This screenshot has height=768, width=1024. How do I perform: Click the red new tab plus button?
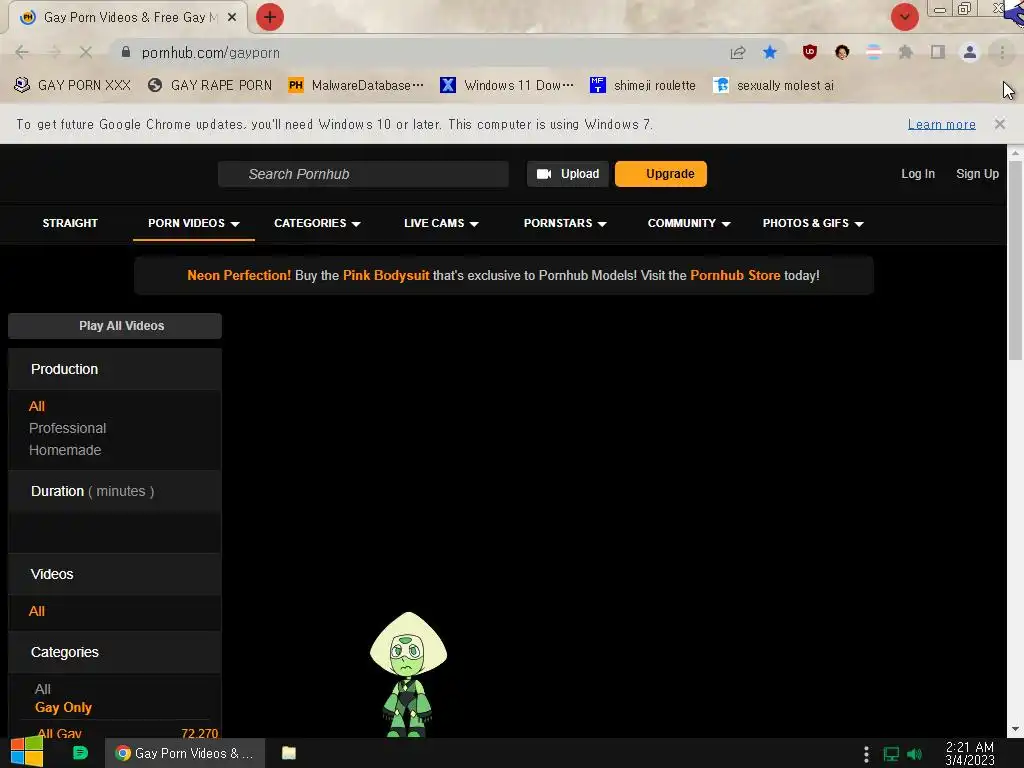(x=270, y=17)
